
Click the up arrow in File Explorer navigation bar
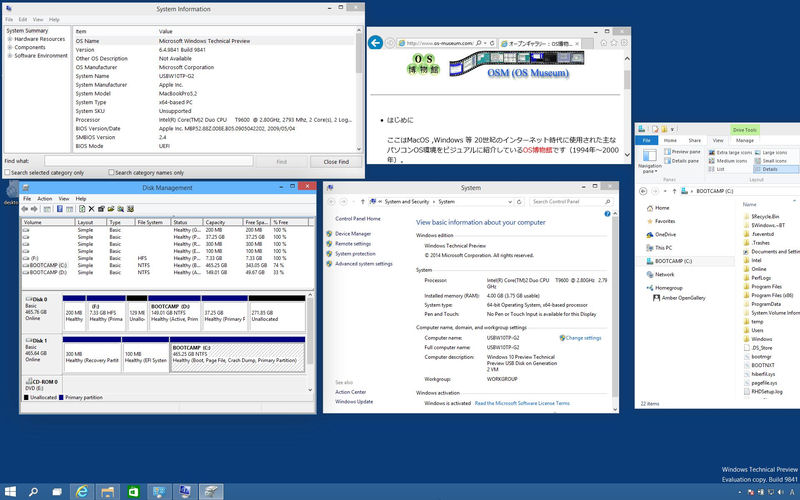pos(674,191)
